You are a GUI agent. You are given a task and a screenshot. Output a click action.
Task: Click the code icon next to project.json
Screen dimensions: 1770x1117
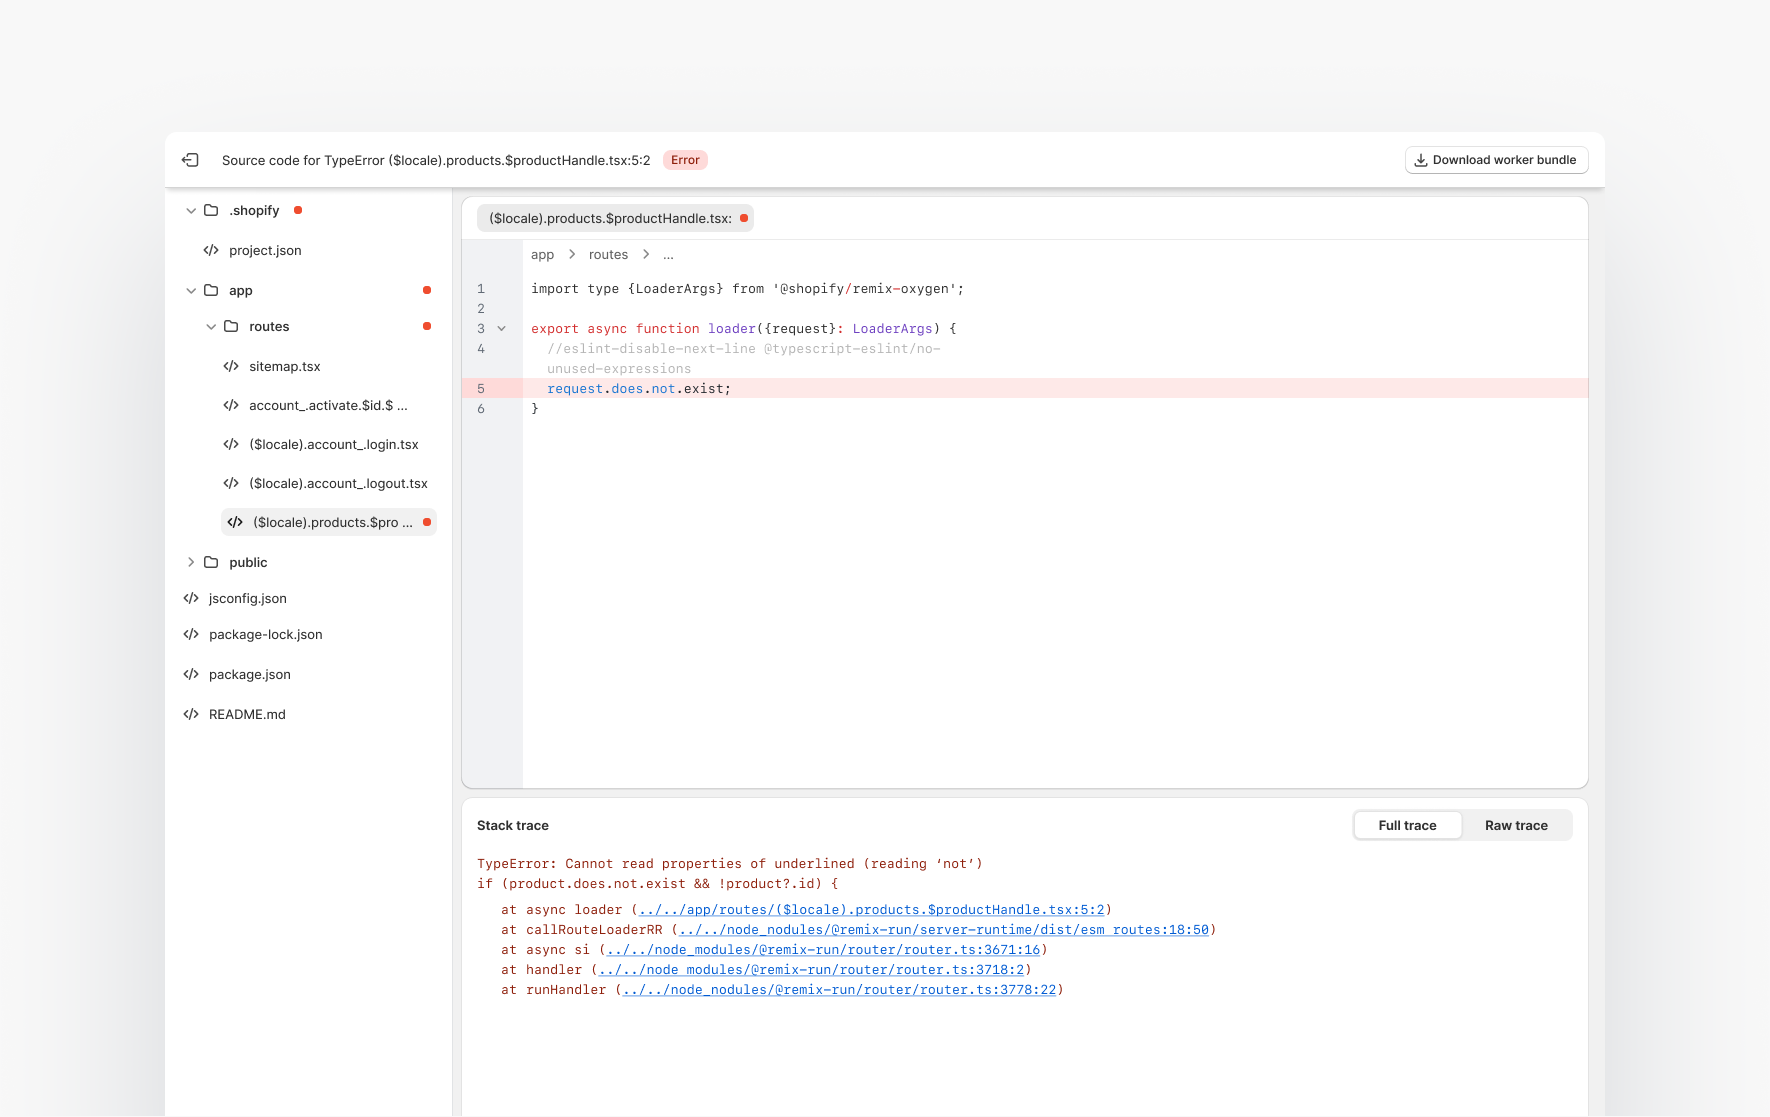coord(211,250)
